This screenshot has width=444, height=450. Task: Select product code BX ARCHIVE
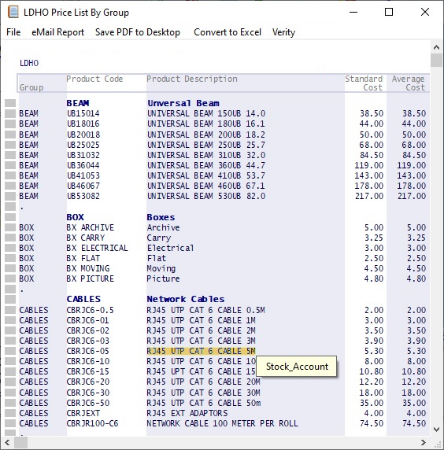pyautogui.click(x=90, y=228)
